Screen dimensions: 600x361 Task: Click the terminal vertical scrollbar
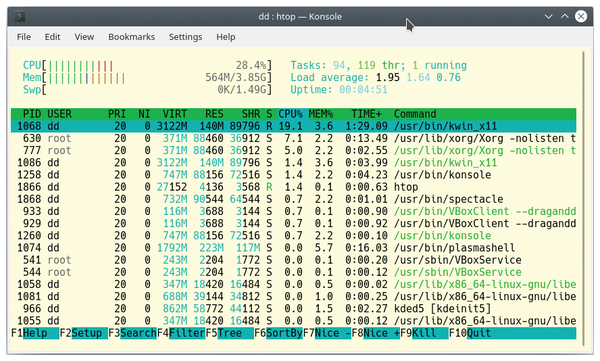tap(584, 198)
